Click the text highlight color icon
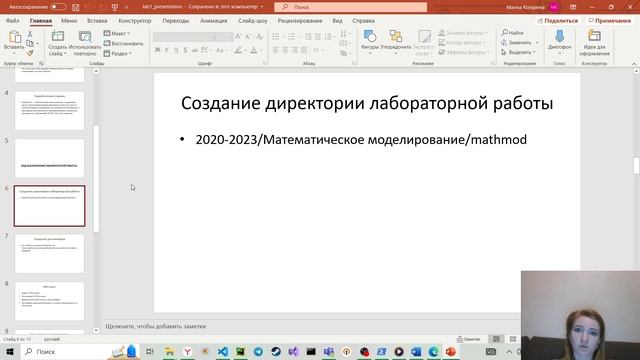The image size is (640, 360). pos(238,50)
